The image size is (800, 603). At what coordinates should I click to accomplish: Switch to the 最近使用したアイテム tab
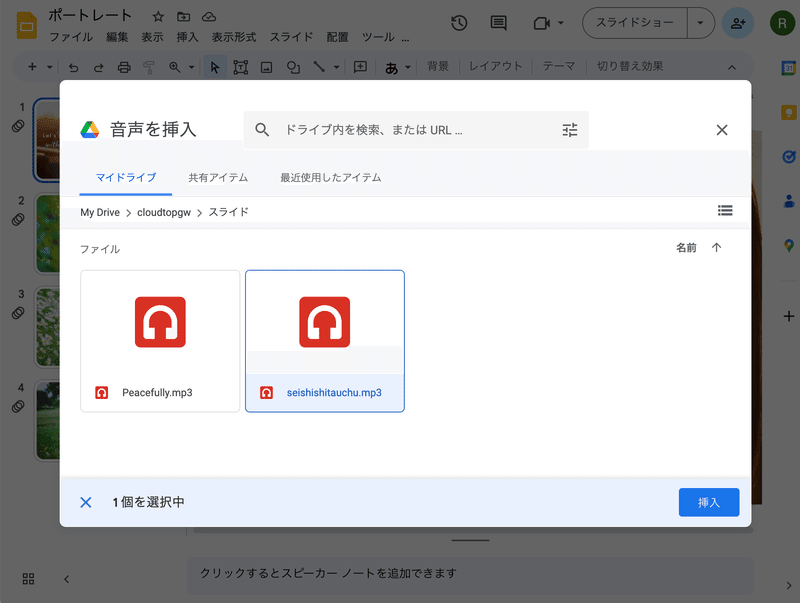click(x=330, y=178)
